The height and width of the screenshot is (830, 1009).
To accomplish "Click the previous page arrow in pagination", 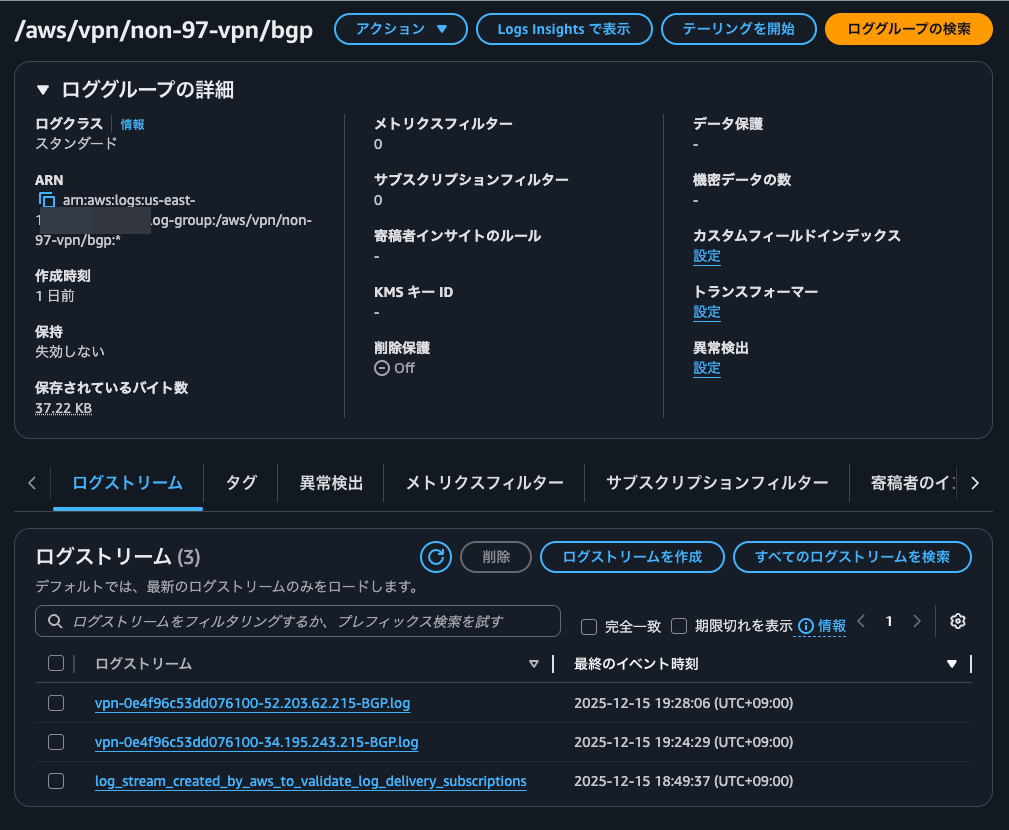I will (x=861, y=620).
